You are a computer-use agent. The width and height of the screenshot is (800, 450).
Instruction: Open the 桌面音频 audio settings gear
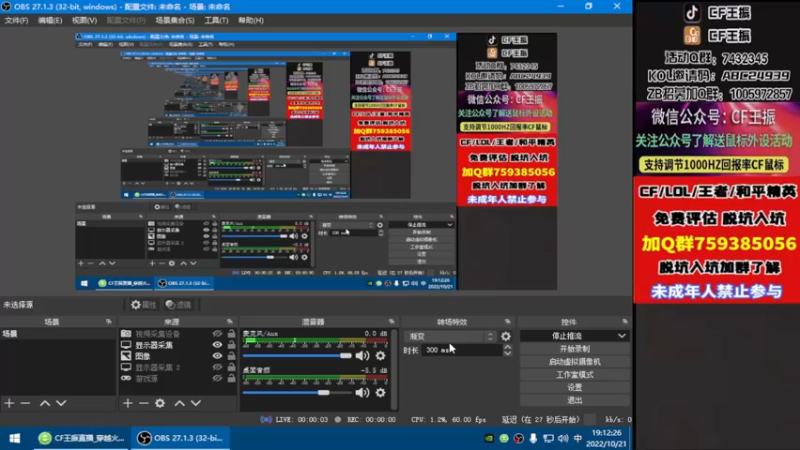pyautogui.click(x=381, y=392)
